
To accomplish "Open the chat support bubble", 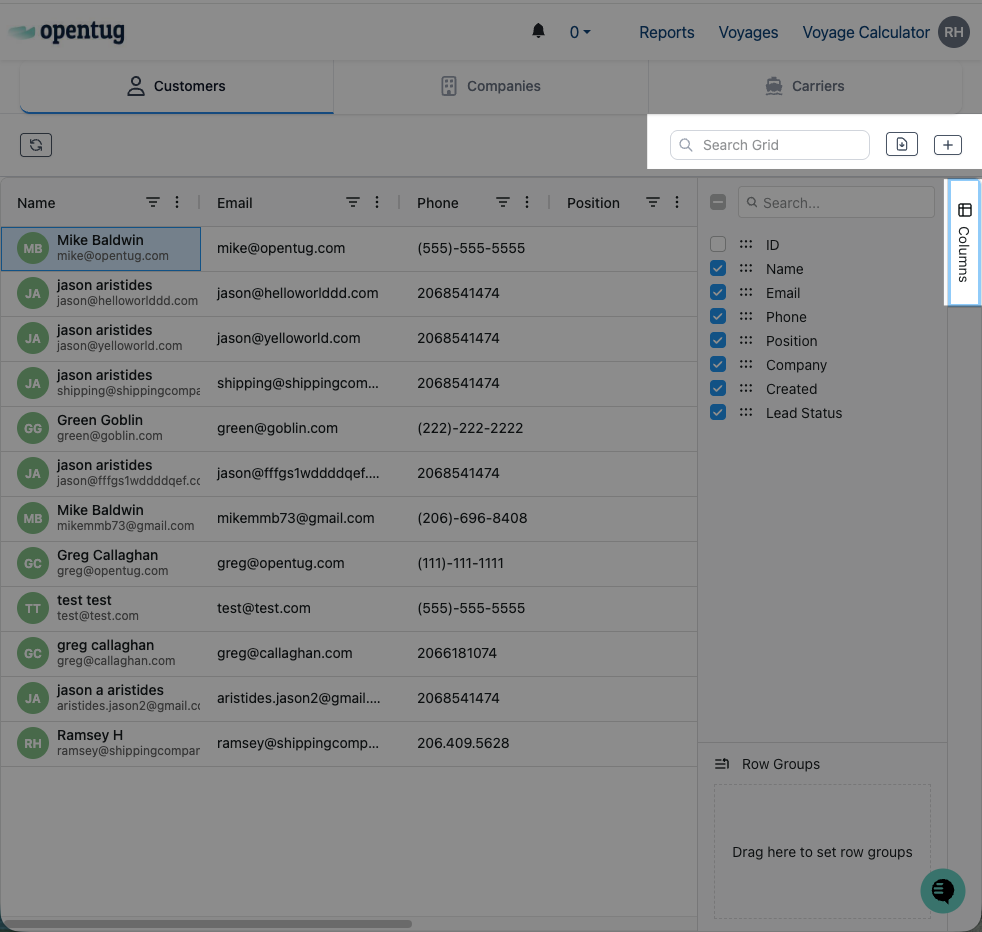I will (942, 891).
